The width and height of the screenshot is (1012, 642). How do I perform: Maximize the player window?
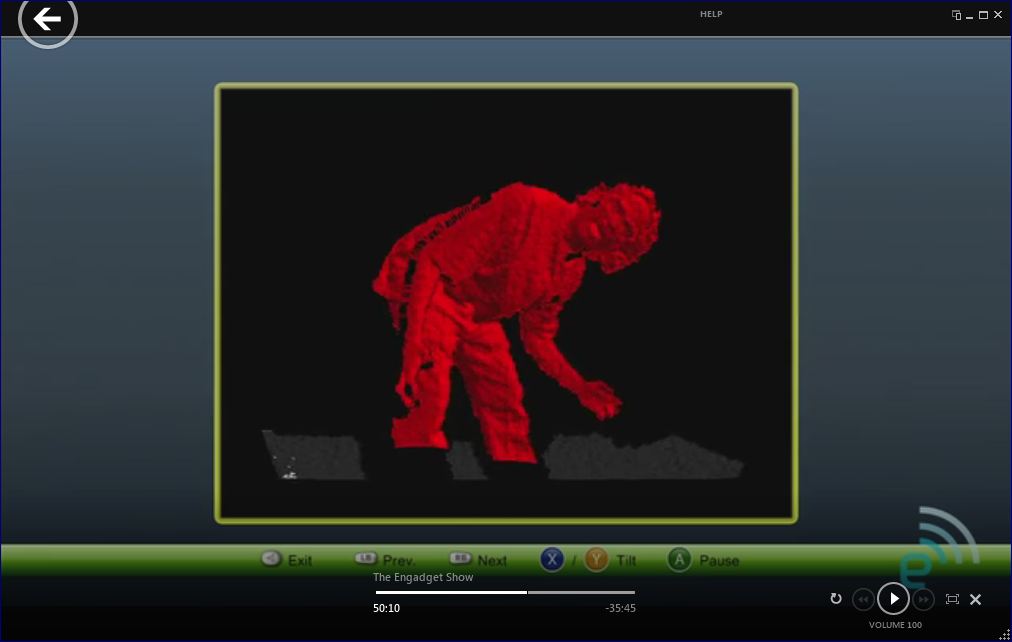tap(983, 15)
